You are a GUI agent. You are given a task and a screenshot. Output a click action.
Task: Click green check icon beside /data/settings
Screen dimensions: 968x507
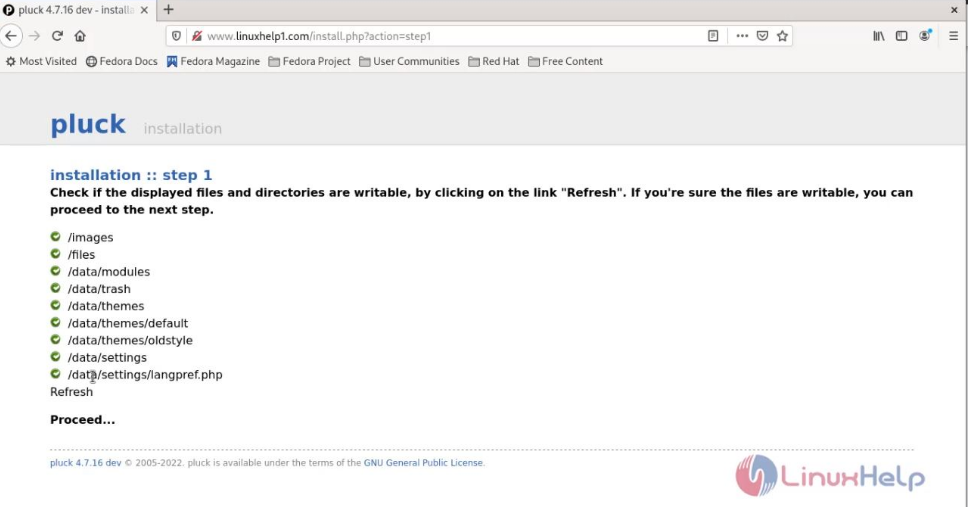pyautogui.click(x=56, y=357)
